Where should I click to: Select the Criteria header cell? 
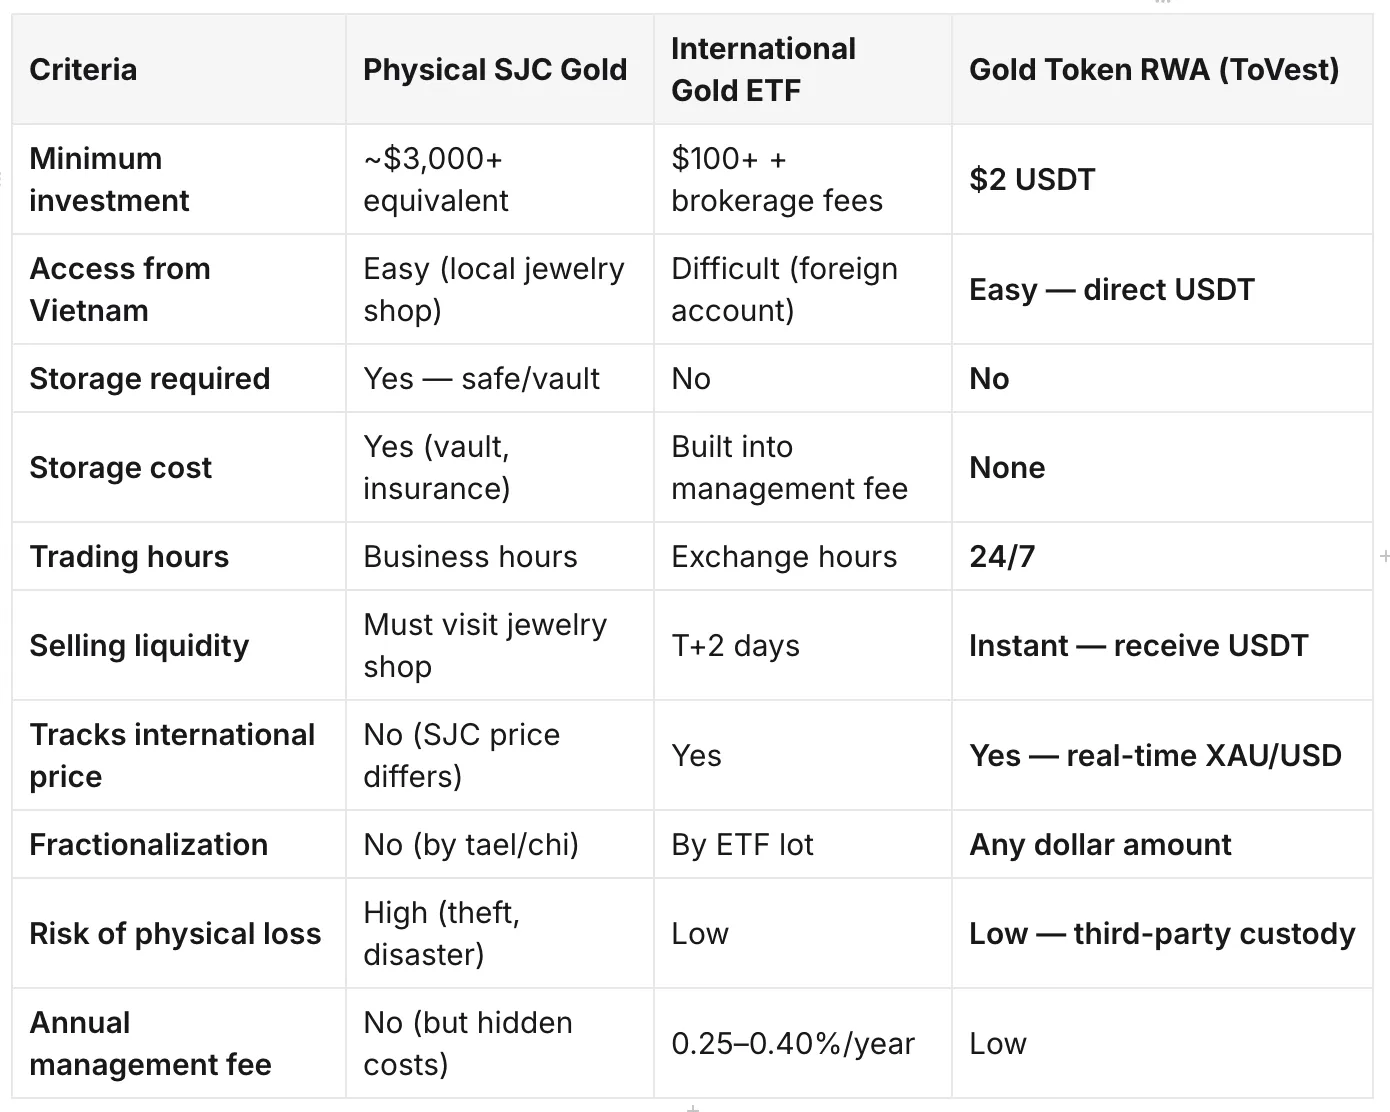(179, 69)
